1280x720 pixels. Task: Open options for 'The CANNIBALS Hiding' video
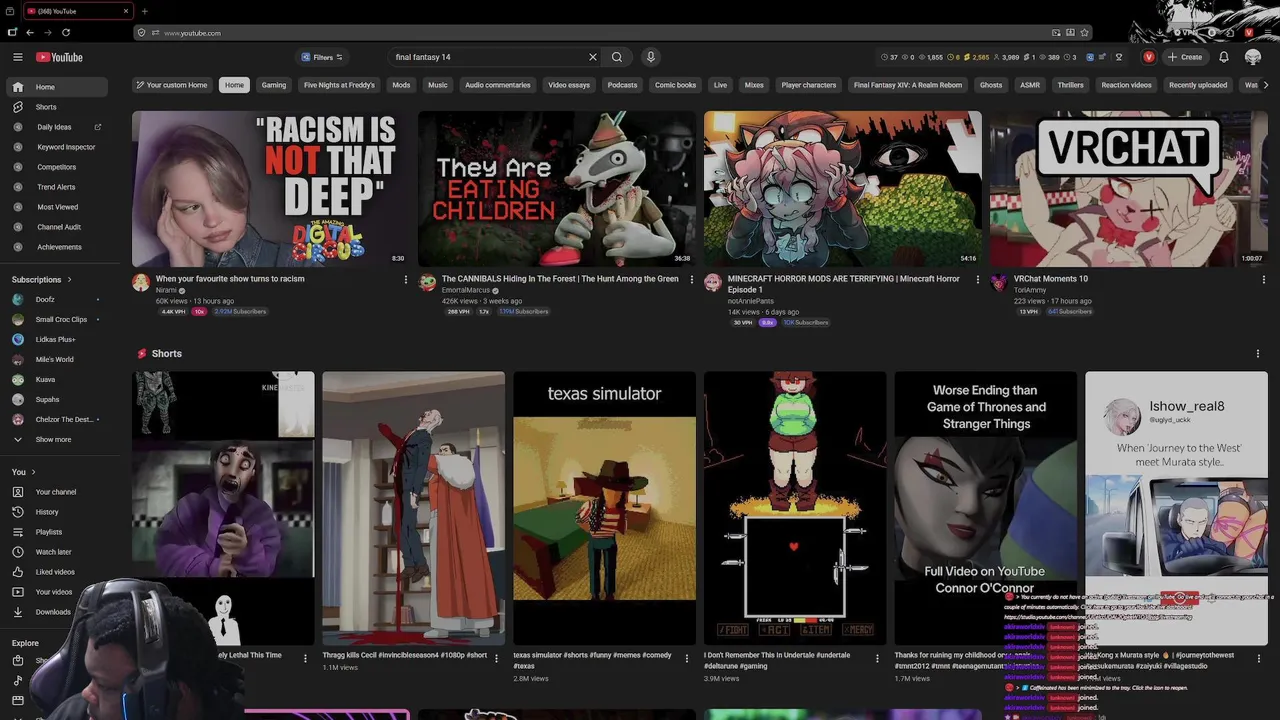pyautogui.click(x=691, y=280)
